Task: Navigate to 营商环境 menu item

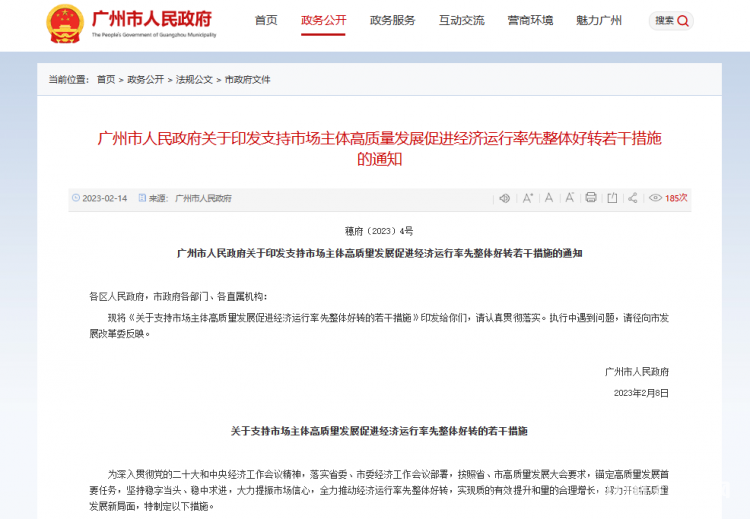Action: [x=530, y=20]
